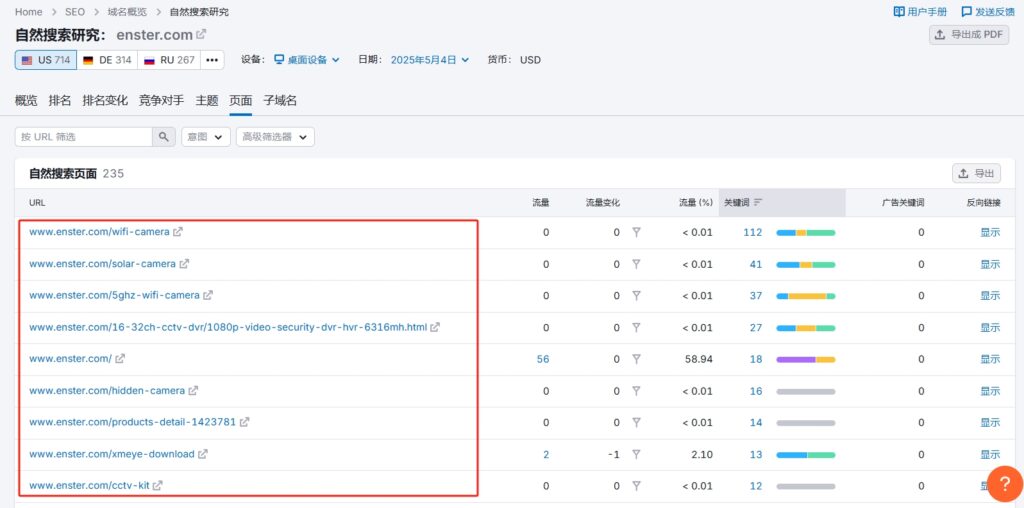Click keyword intent bar in wifi-camera row
The width and height of the screenshot is (1024, 508).
coord(806,232)
